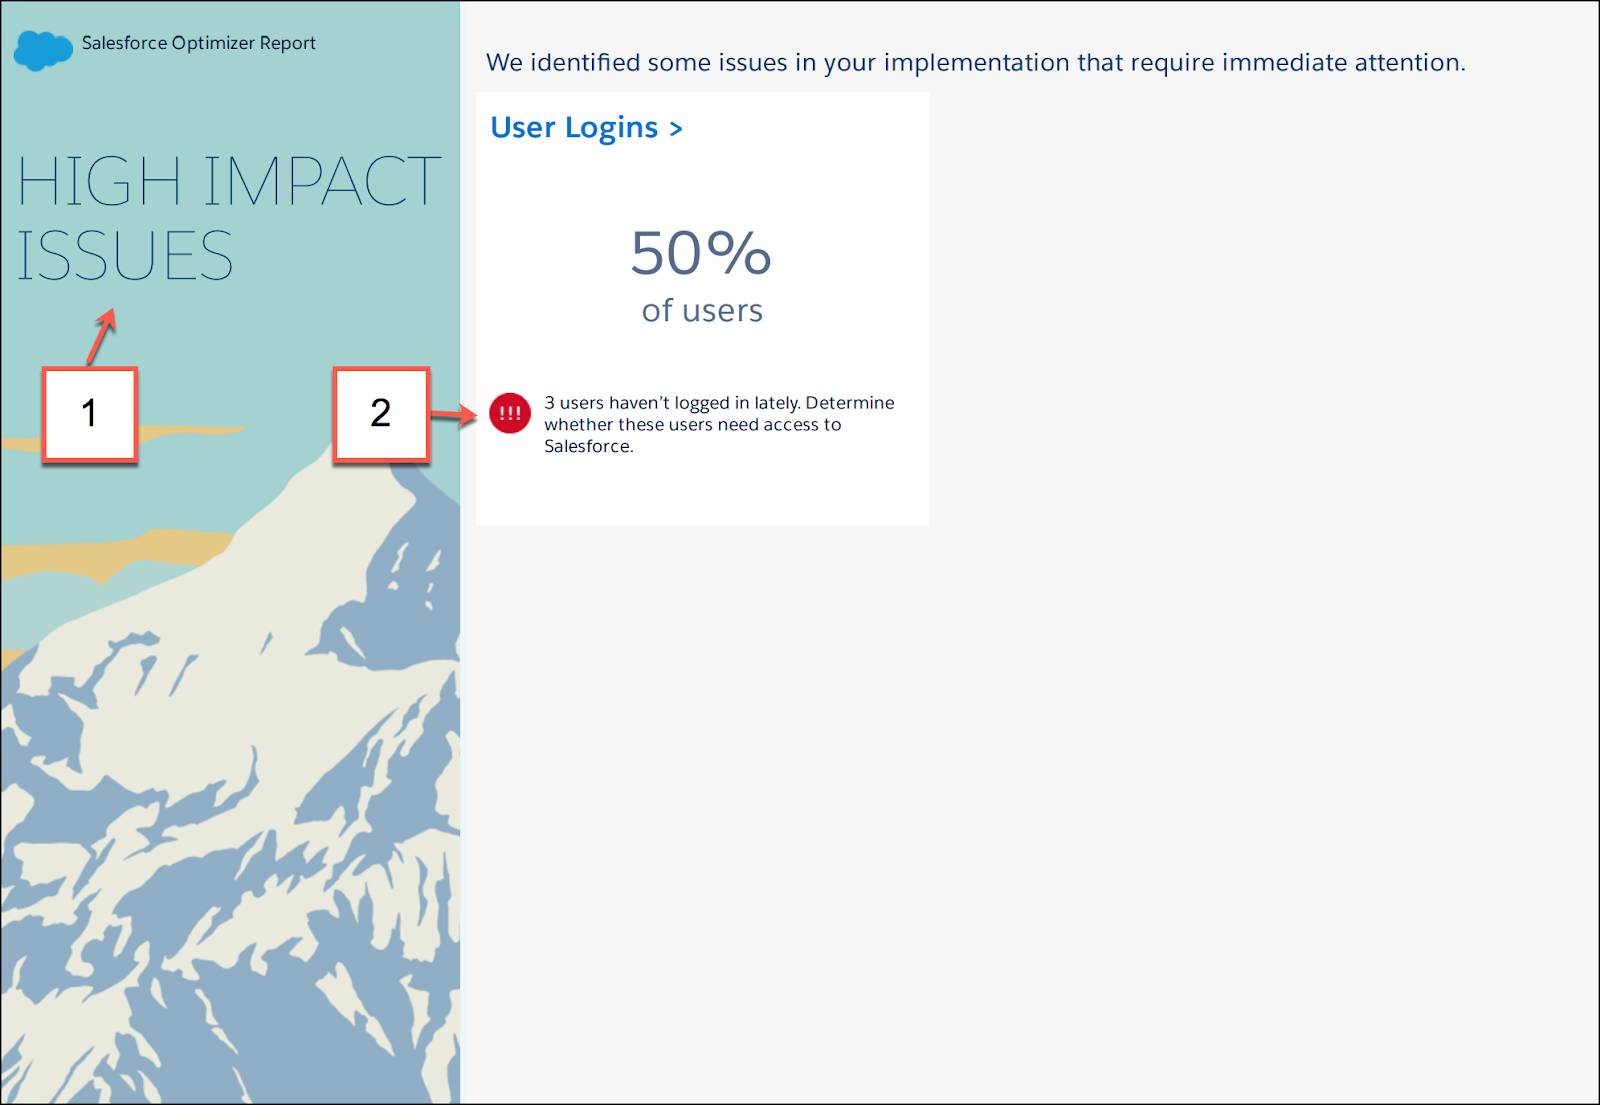Click the Salesforce cloud logo
The image size is (1600, 1105).
click(x=43, y=49)
